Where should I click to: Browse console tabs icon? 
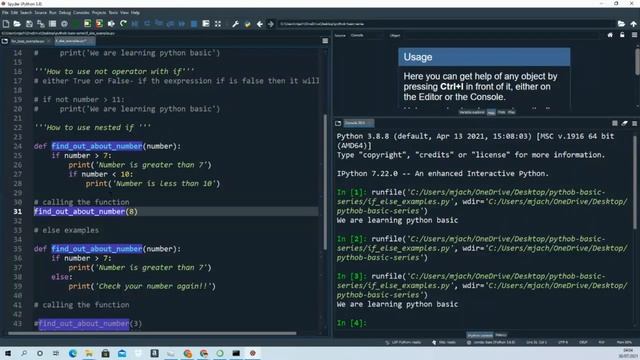[338, 123]
